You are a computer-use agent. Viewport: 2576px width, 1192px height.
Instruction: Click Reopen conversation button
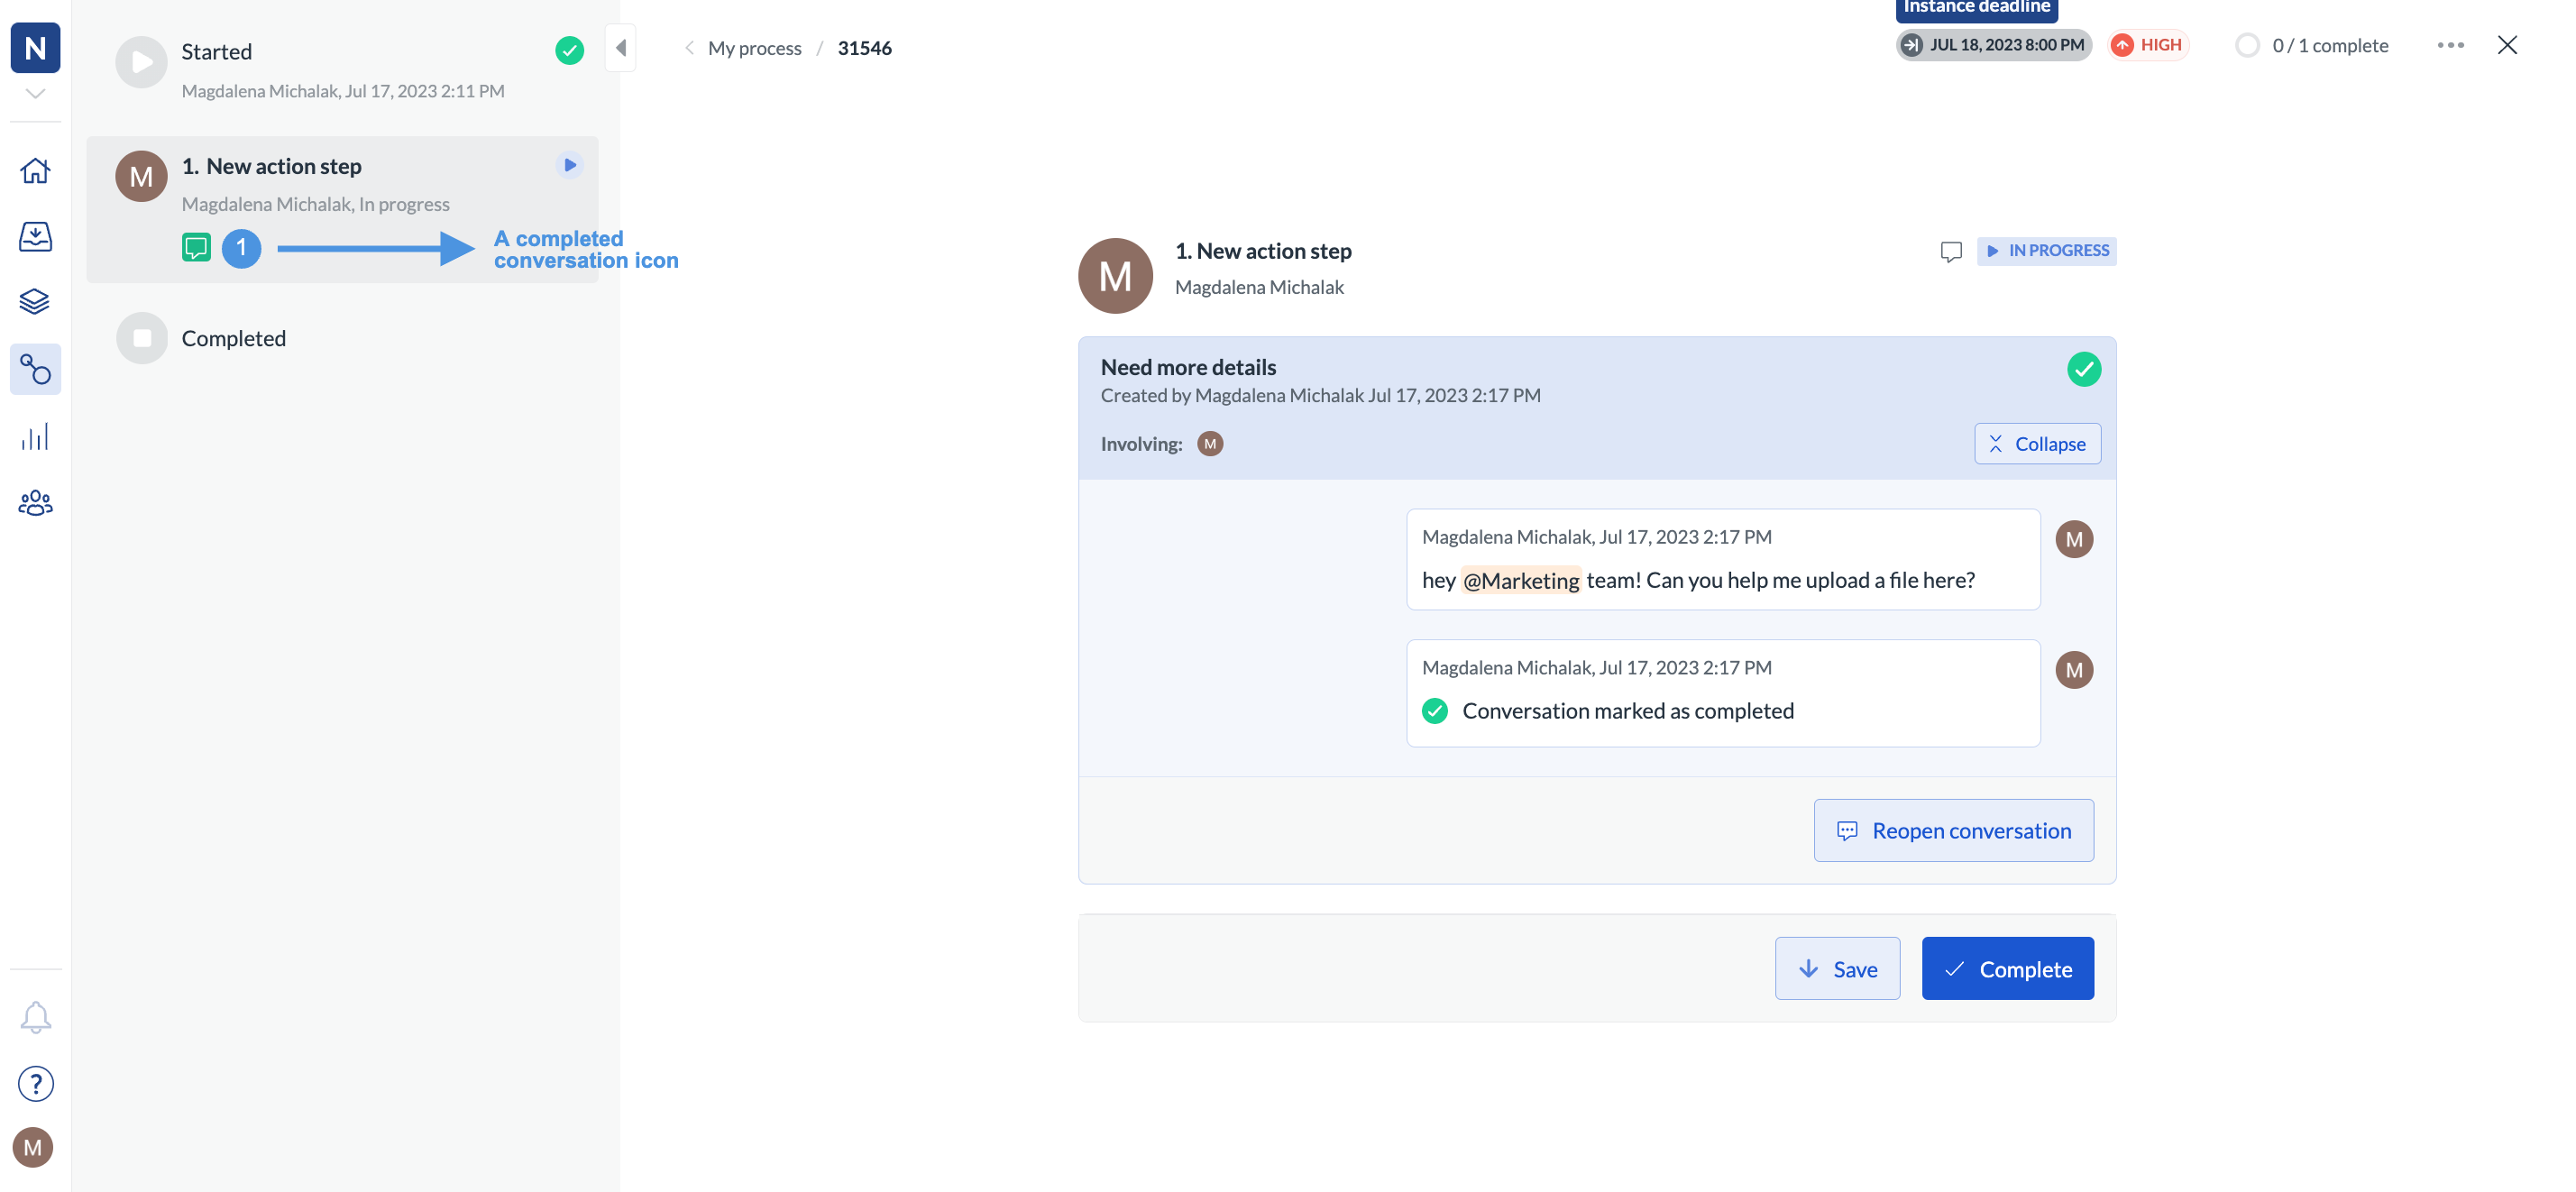tap(1953, 830)
